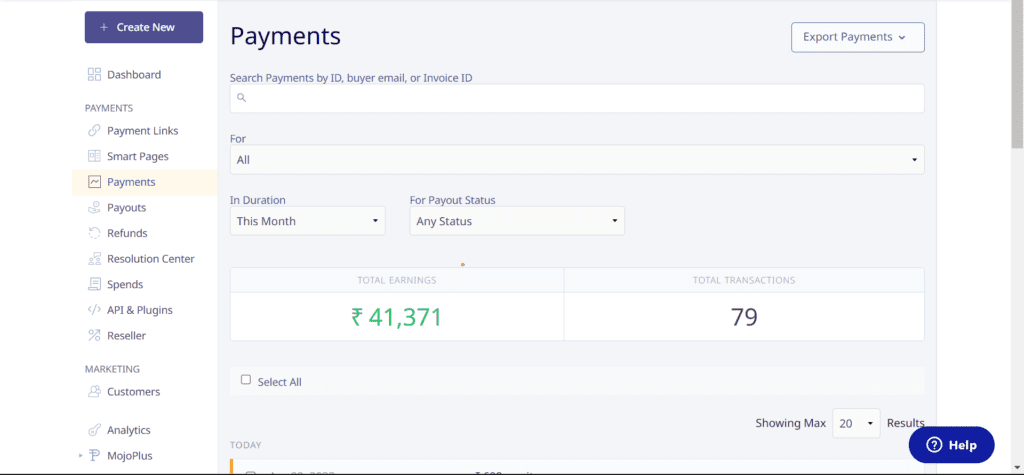Click the Refunds icon in sidebar
Viewport: 1024px width, 475px height.
click(94, 233)
